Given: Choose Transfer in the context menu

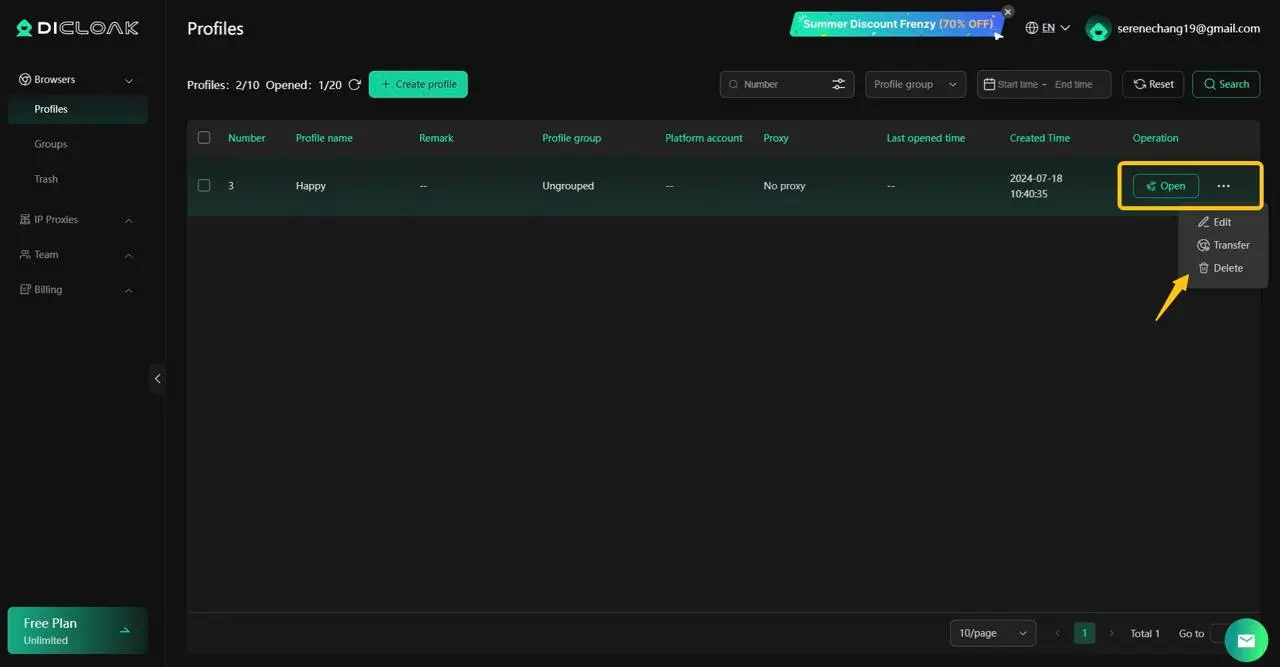Looking at the screenshot, I should point(1223,245).
